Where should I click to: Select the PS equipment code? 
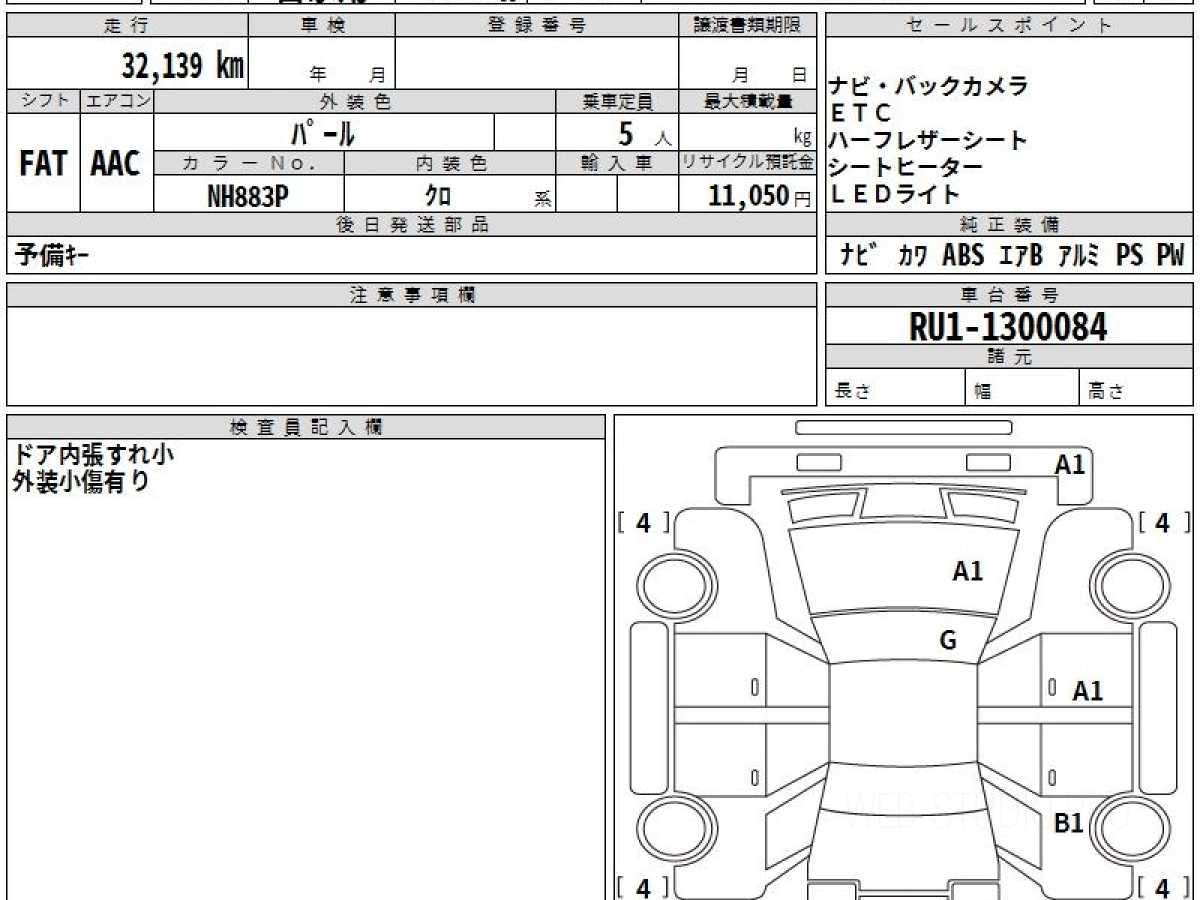tap(1130, 256)
